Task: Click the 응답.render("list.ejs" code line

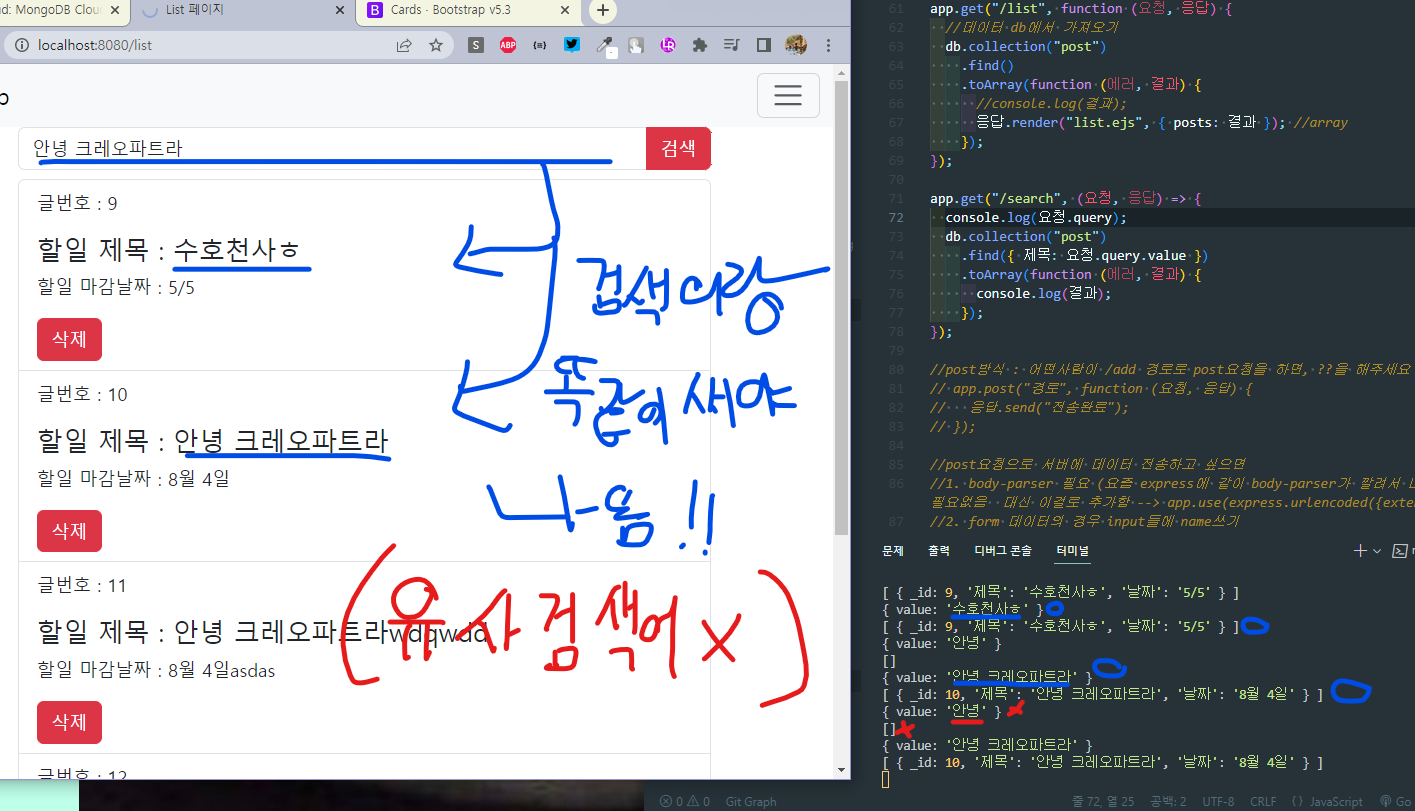Action: click(x=1161, y=123)
